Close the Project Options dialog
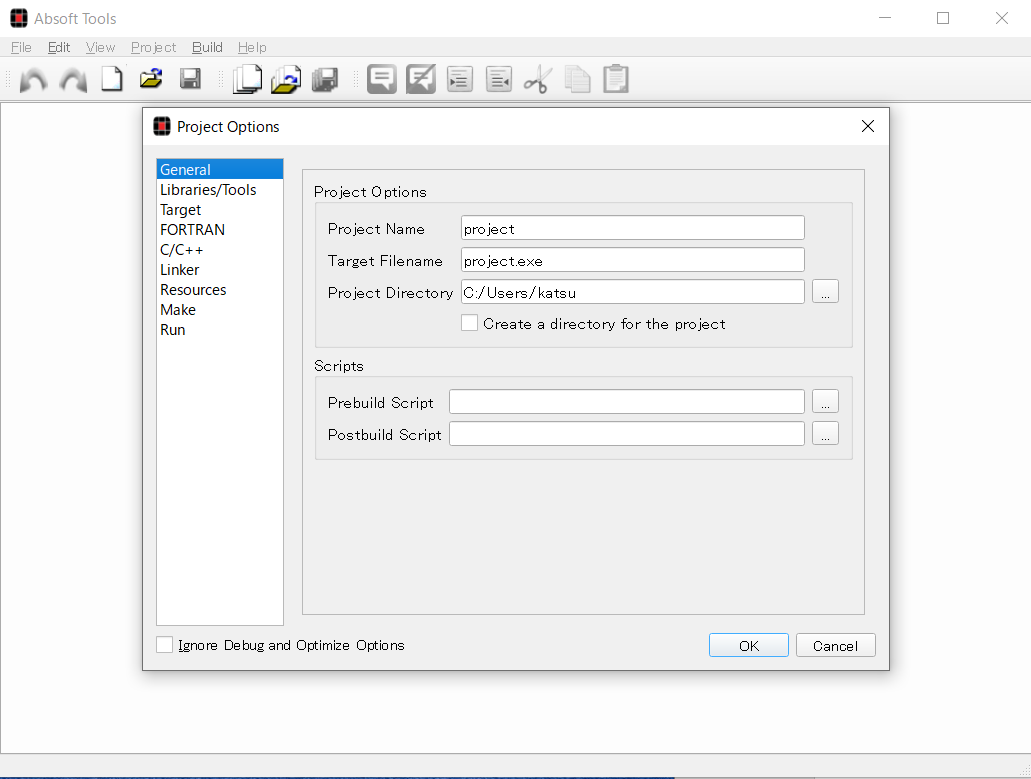1031x779 pixels. tap(867, 126)
